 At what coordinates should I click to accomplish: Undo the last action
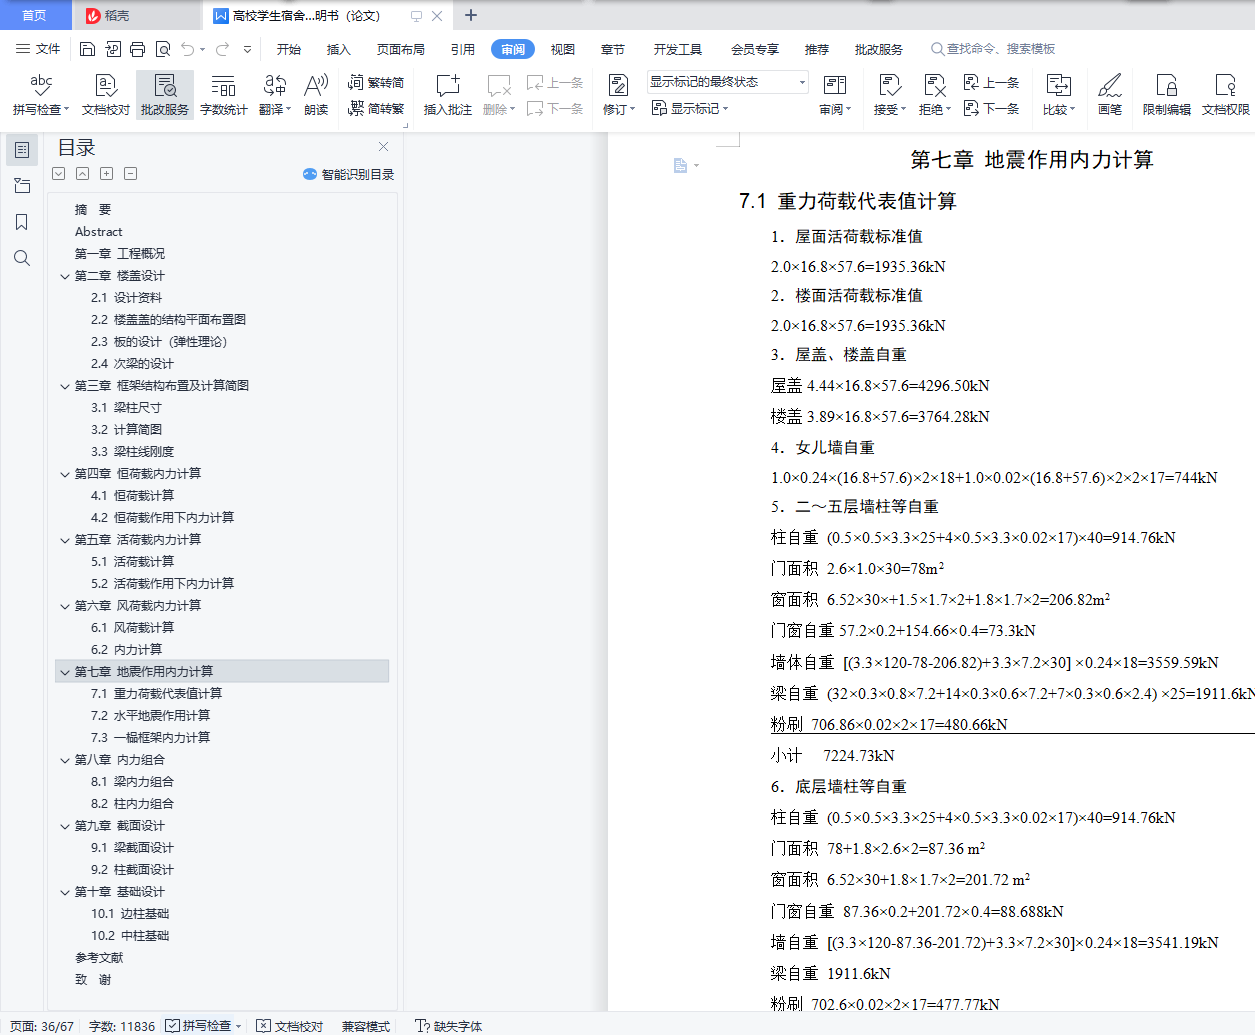pyautogui.click(x=188, y=49)
